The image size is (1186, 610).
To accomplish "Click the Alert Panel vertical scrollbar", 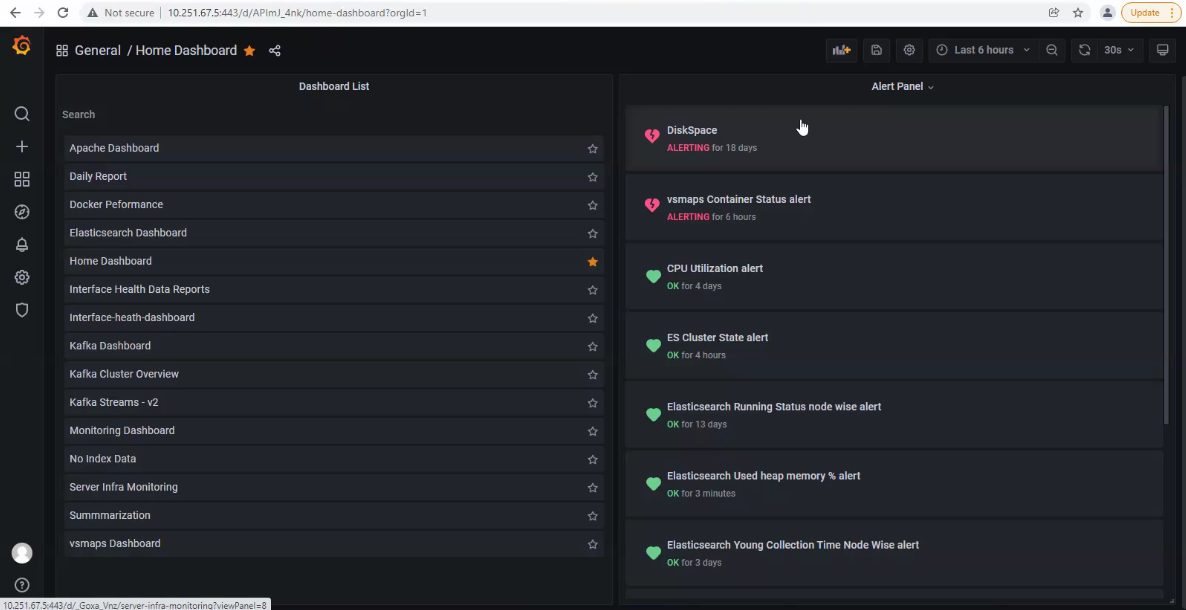I will click(1165, 265).
